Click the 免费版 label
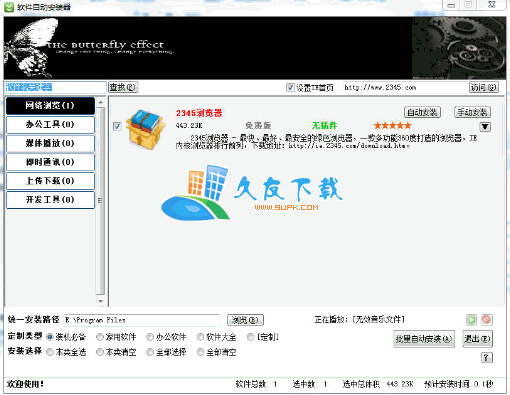This screenshot has width=510, height=395. [x=258, y=126]
